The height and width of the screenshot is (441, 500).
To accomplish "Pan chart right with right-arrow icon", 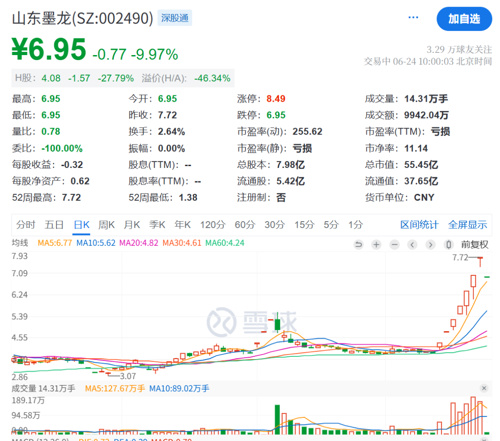I will [430, 245].
